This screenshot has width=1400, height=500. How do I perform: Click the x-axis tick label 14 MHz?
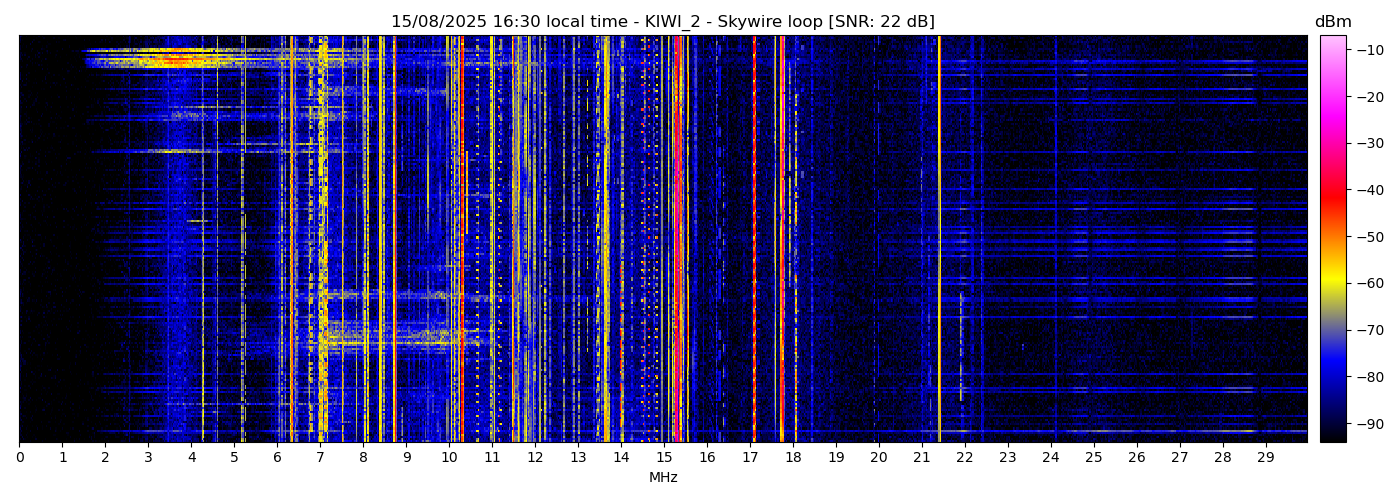pyautogui.click(x=621, y=458)
